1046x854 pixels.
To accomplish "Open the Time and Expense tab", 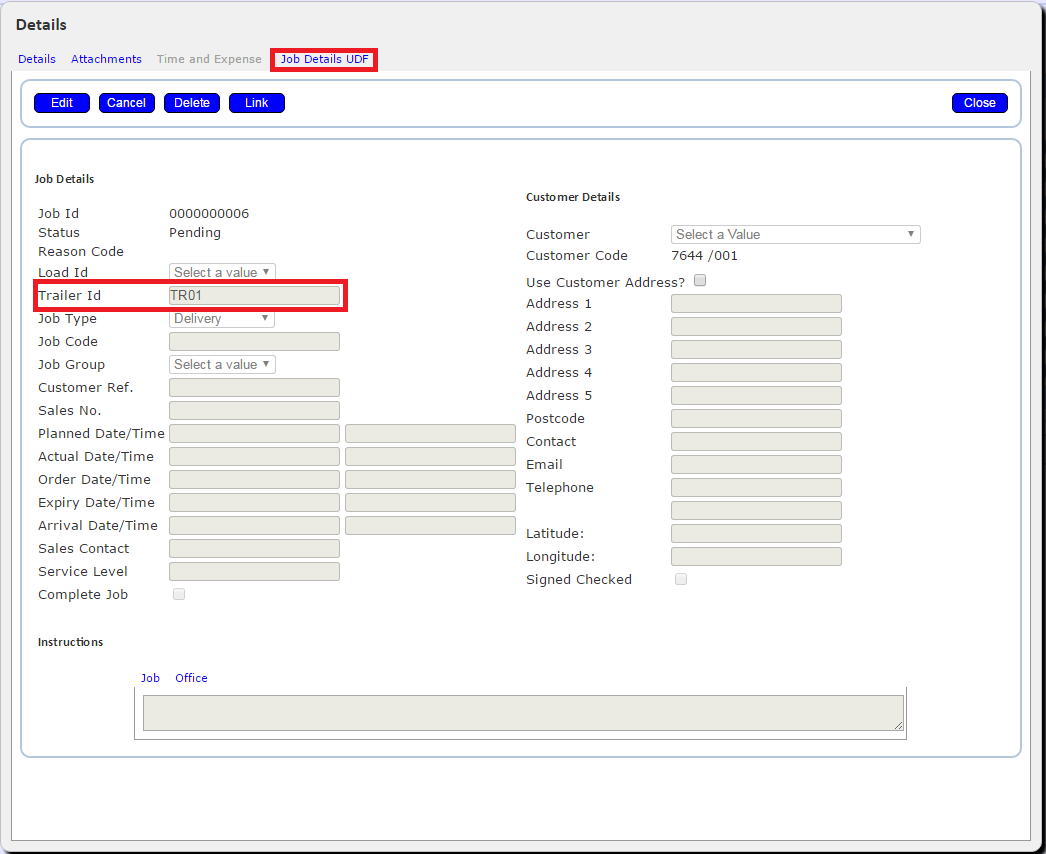I will coord(209,59).
